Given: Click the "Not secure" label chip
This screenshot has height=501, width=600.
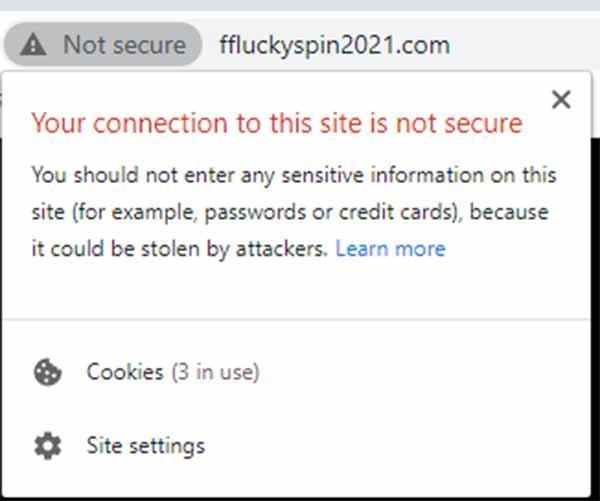Looking at the screenshot, I should click(x=103, y=44).
